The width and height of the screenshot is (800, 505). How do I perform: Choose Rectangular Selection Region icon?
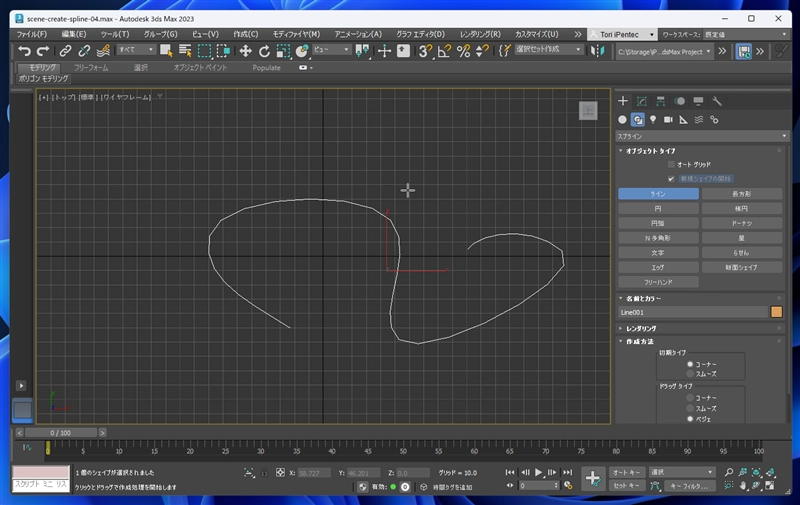point(204,50)
